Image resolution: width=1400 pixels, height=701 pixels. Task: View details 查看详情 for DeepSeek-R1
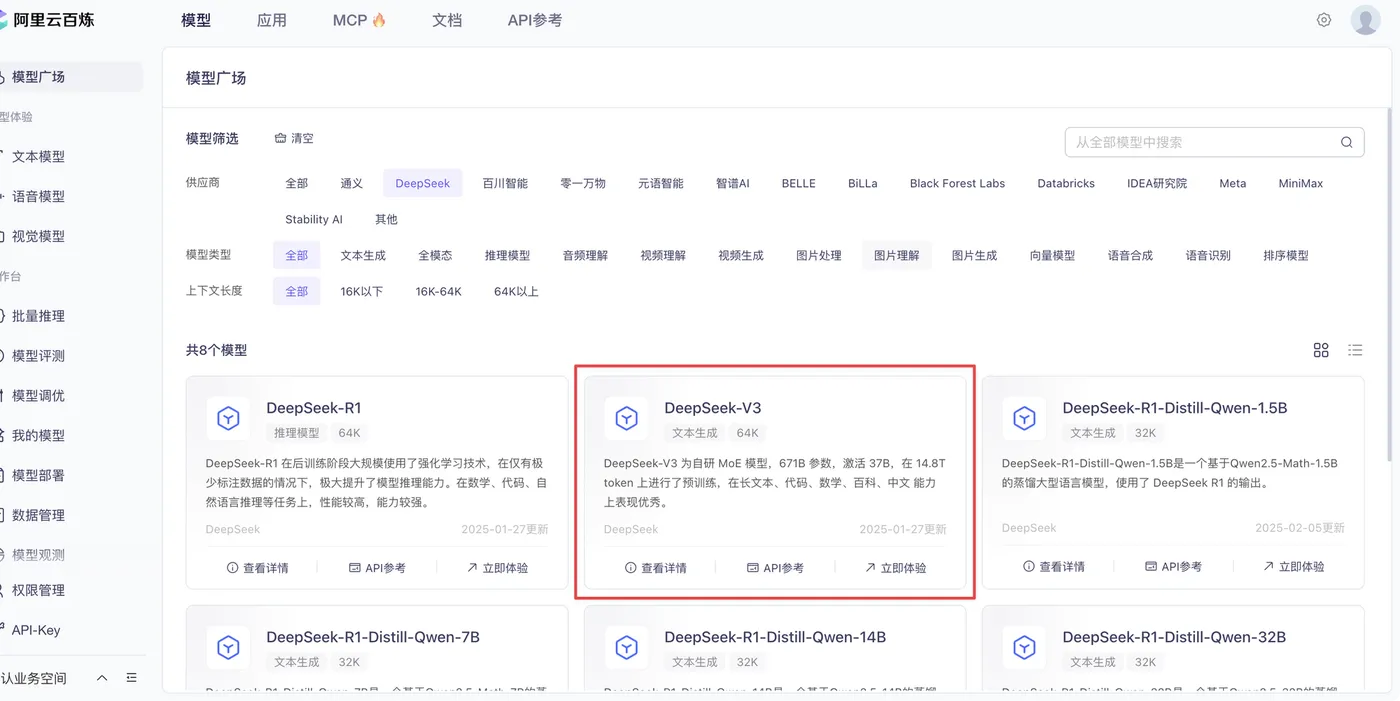[x=258, y=568]
